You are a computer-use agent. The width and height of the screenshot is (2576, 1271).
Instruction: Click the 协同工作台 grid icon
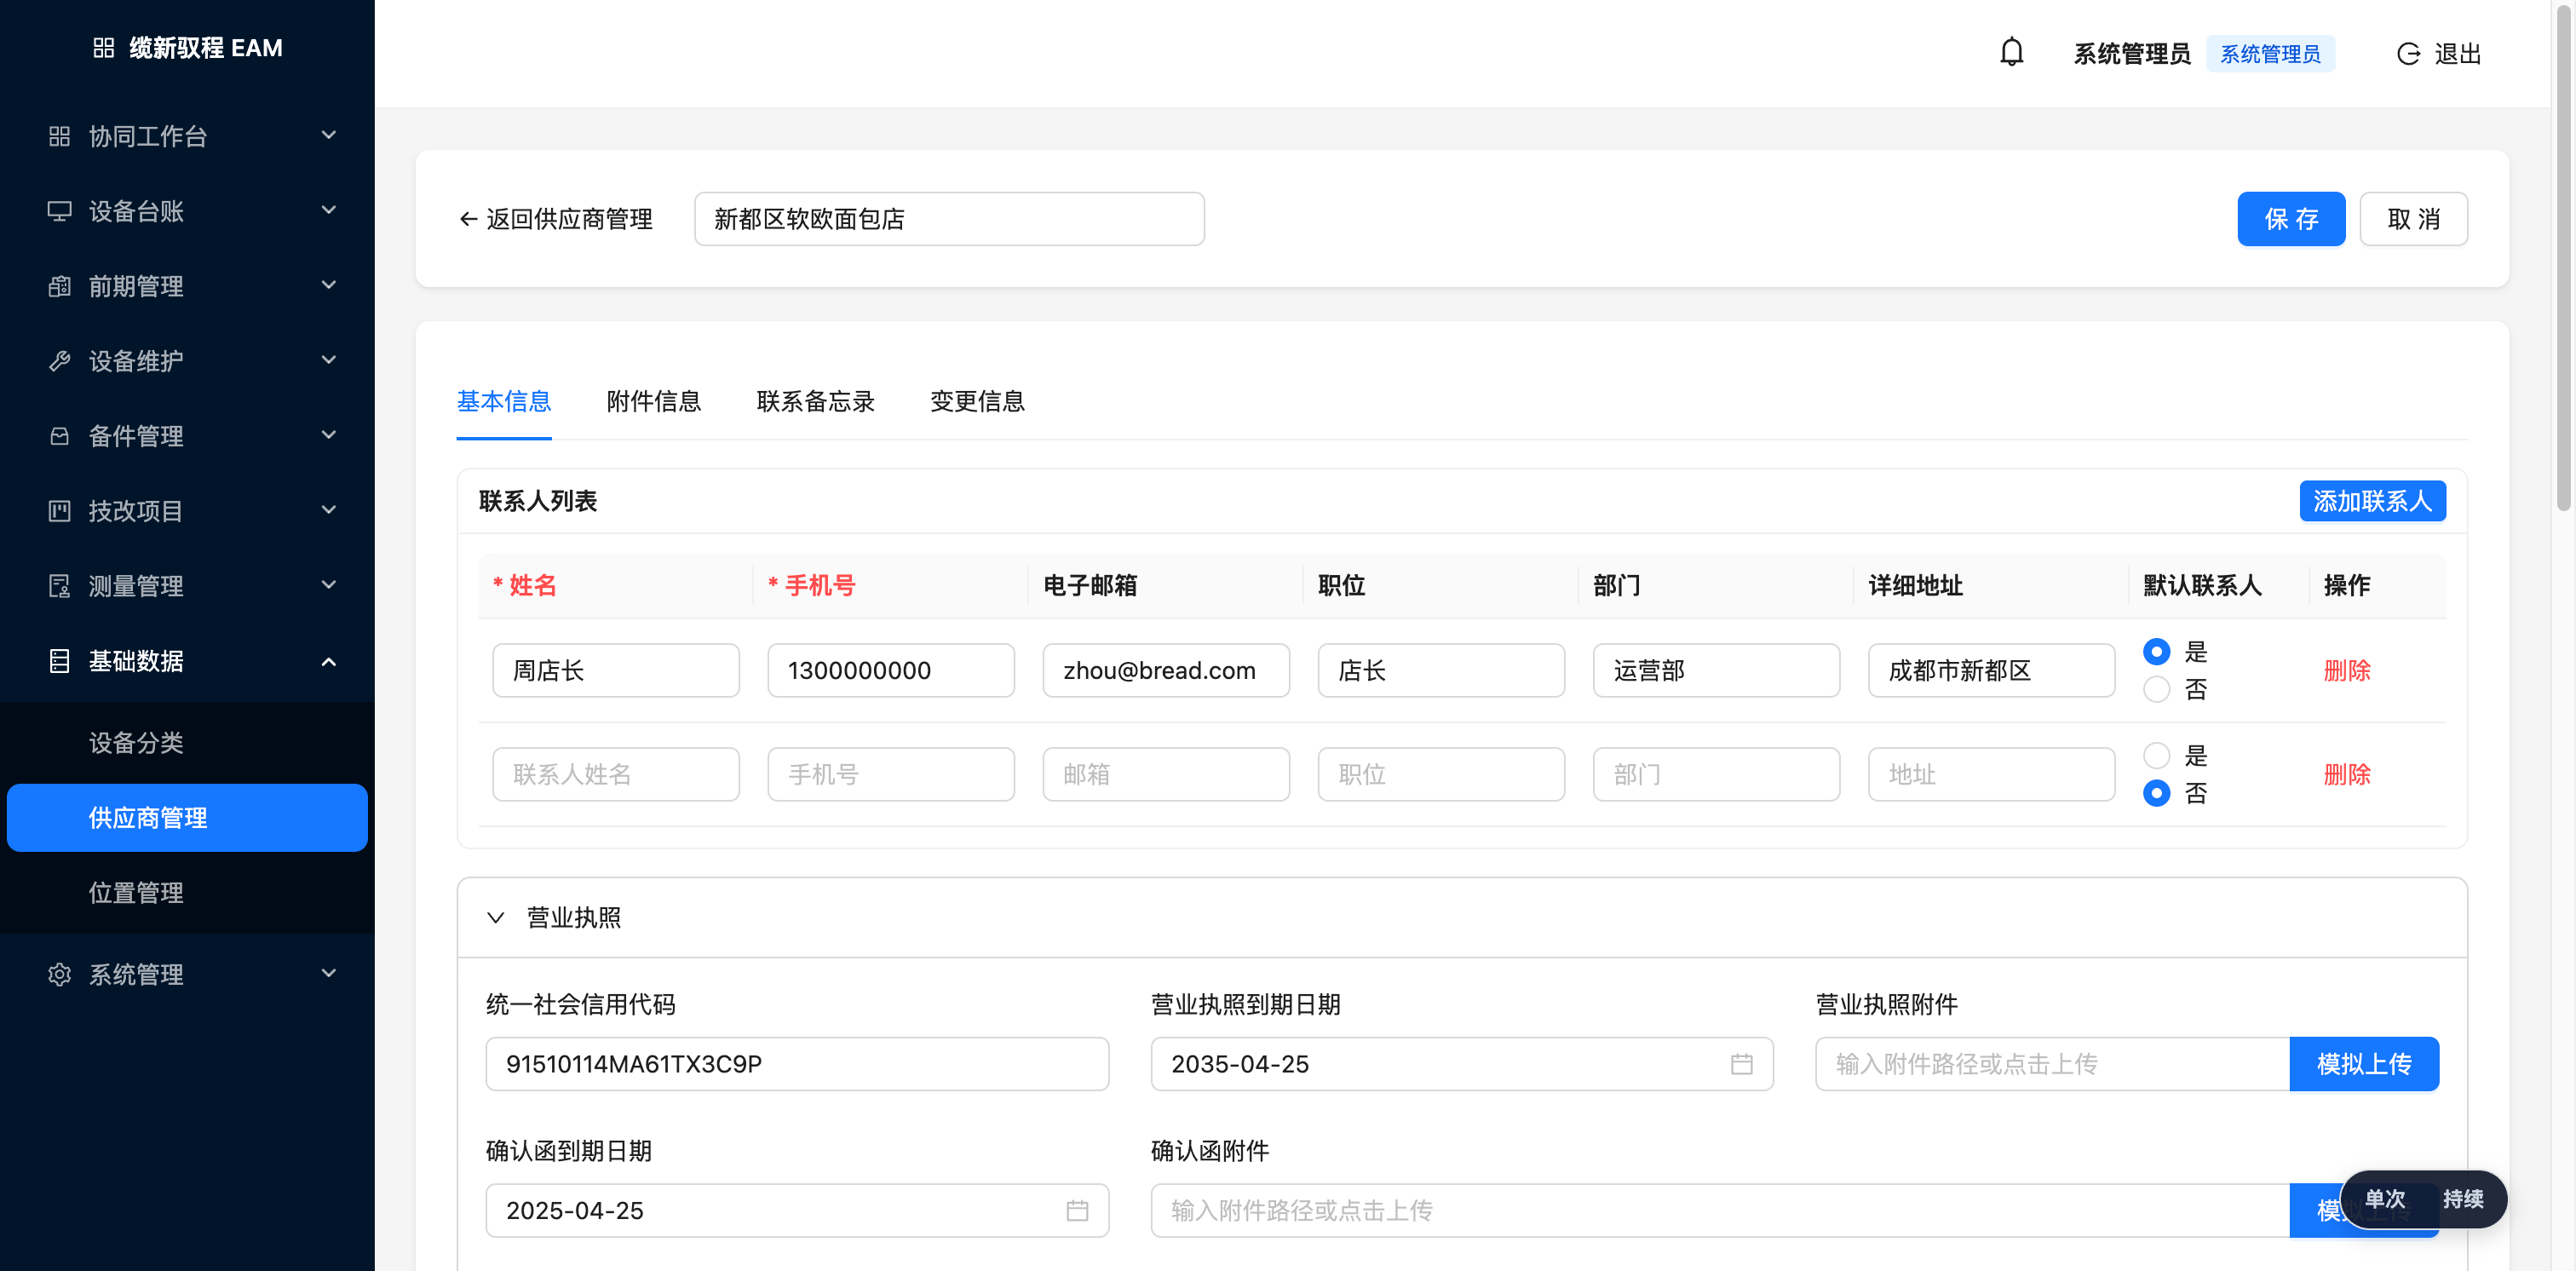point(59,136)
